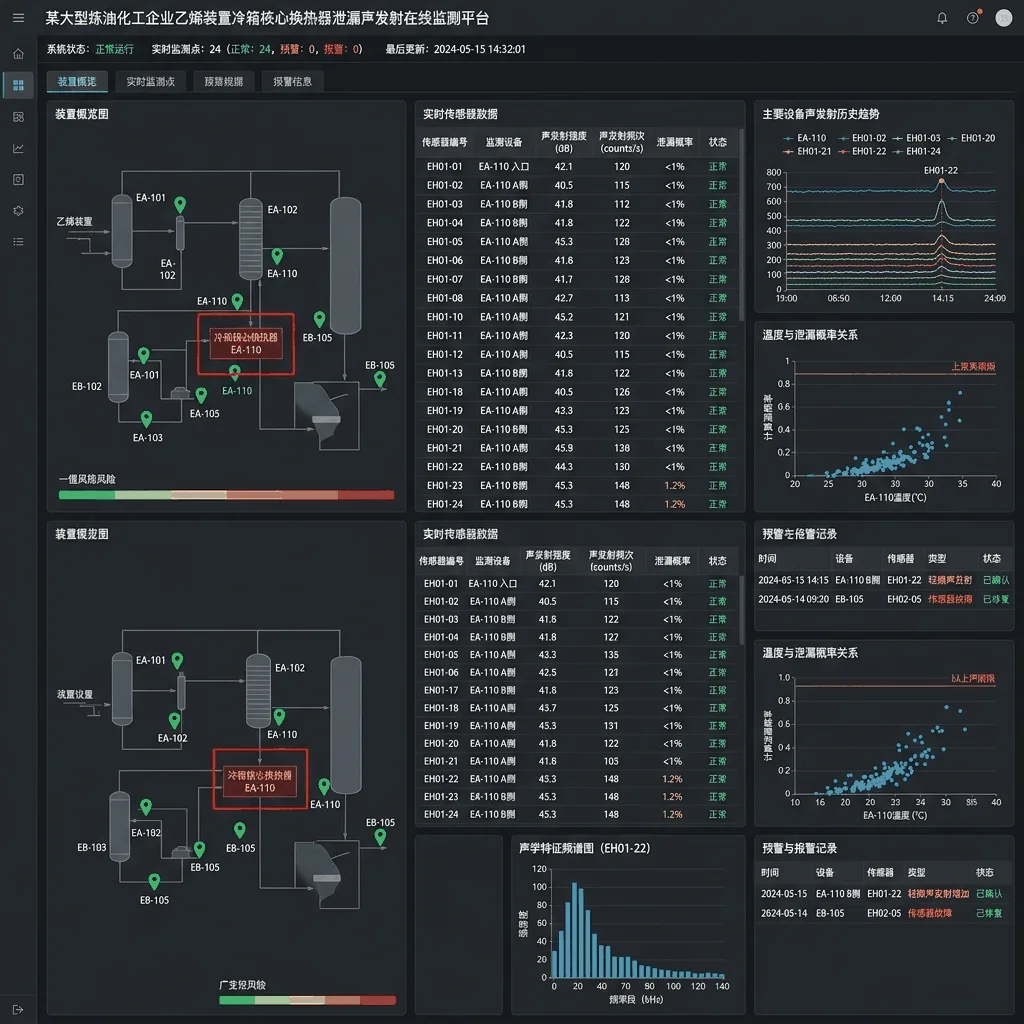This screenshot has width=1024, height=1024.
Task: Select sensor row EH01-01 in top table
Action: (x=577, y=167)
